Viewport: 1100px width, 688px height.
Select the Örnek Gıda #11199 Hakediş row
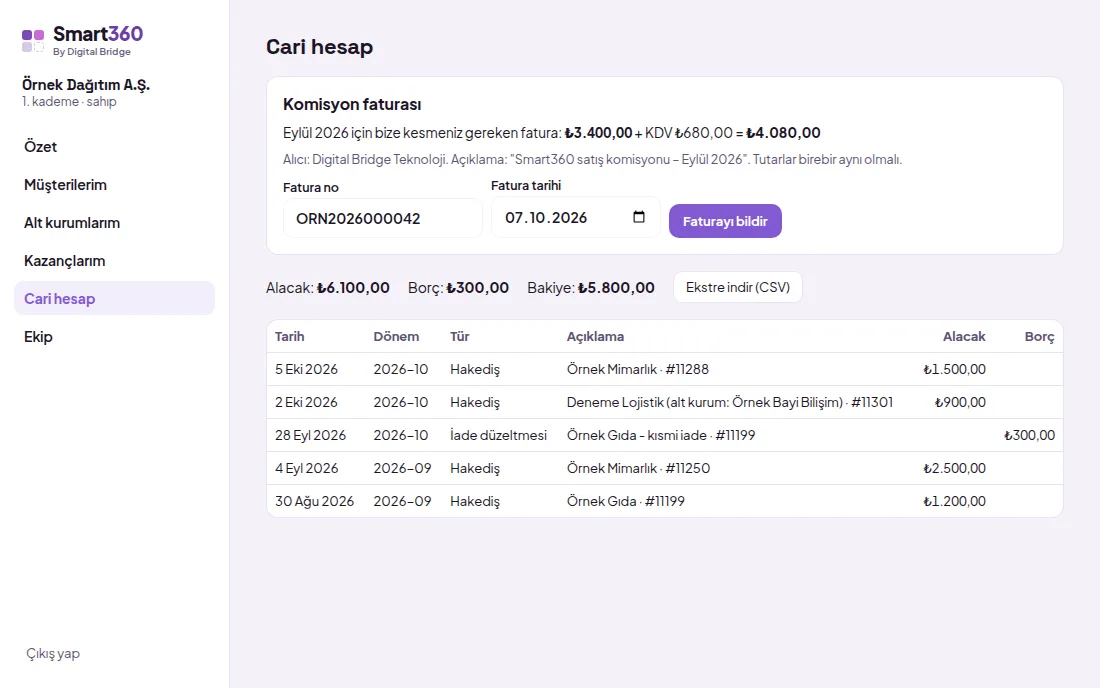(x=664, y=501)
